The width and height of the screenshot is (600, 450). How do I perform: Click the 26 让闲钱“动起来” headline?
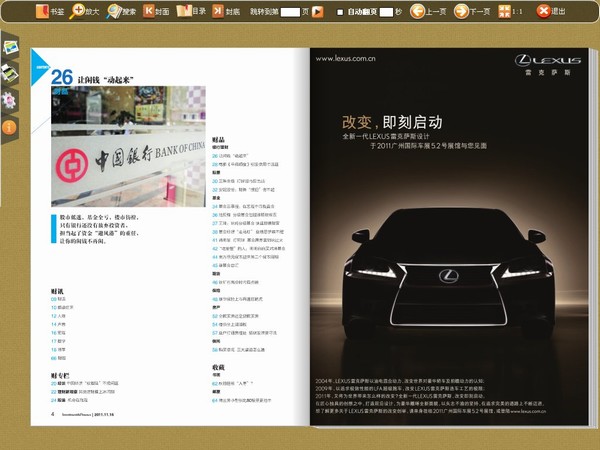(x=92, y=78)
